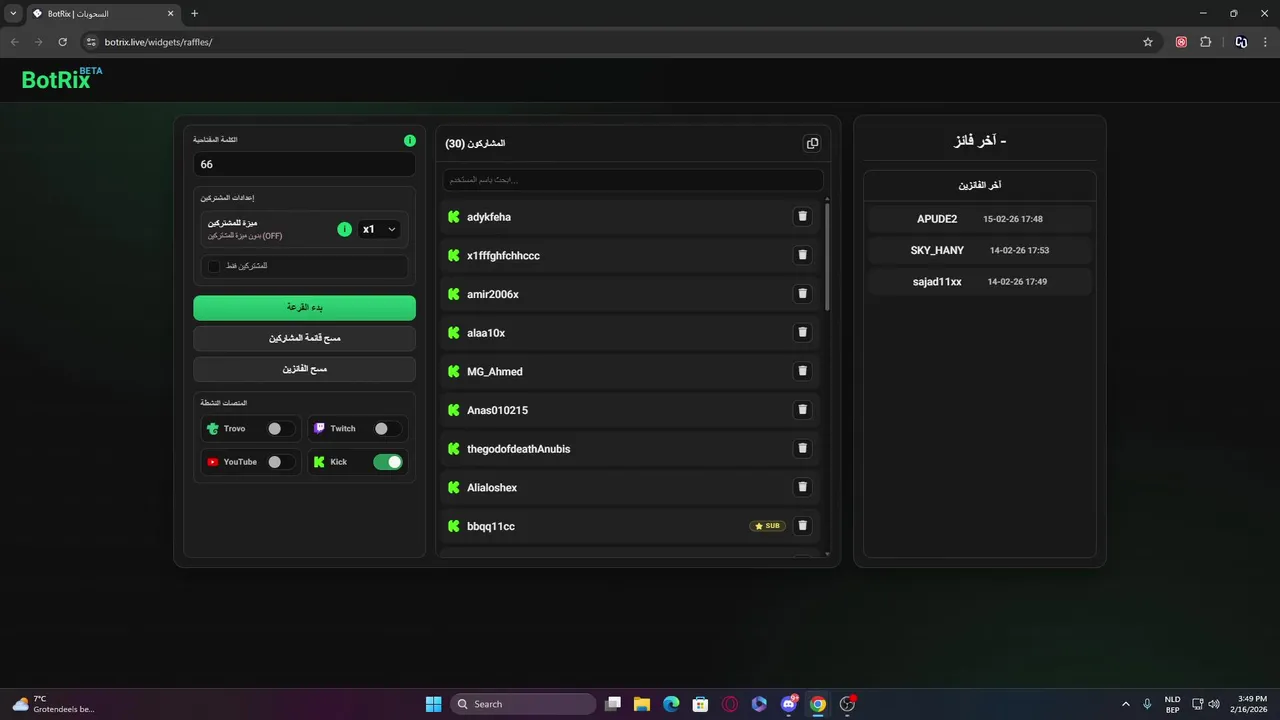The width and height of the screenshot is (1280, 720).
Task: Open weather widget on taskbar
Action: 53,704
